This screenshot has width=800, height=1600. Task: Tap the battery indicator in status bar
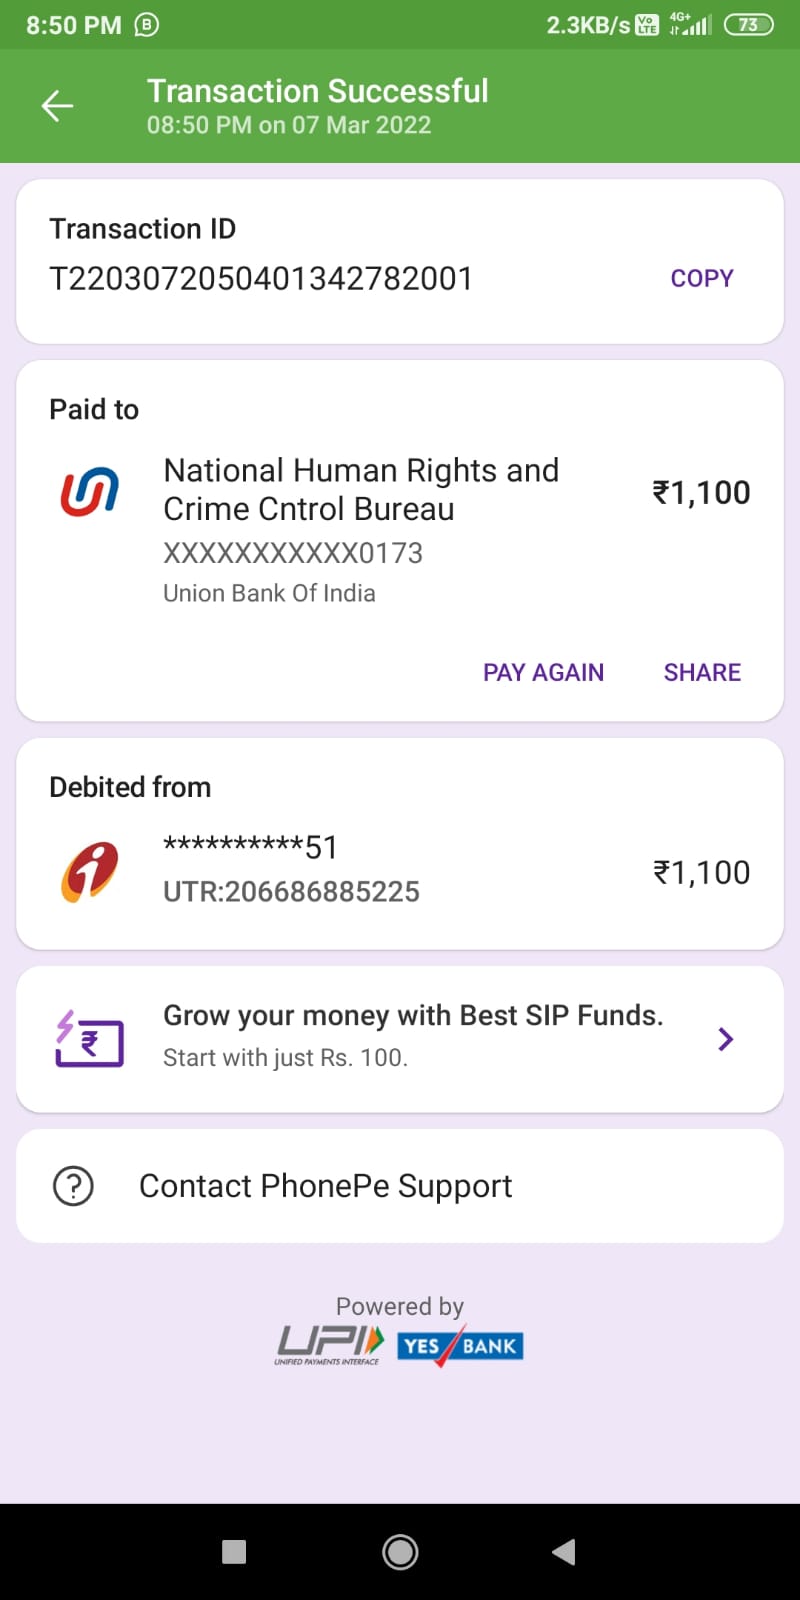[x=748, y=25]
